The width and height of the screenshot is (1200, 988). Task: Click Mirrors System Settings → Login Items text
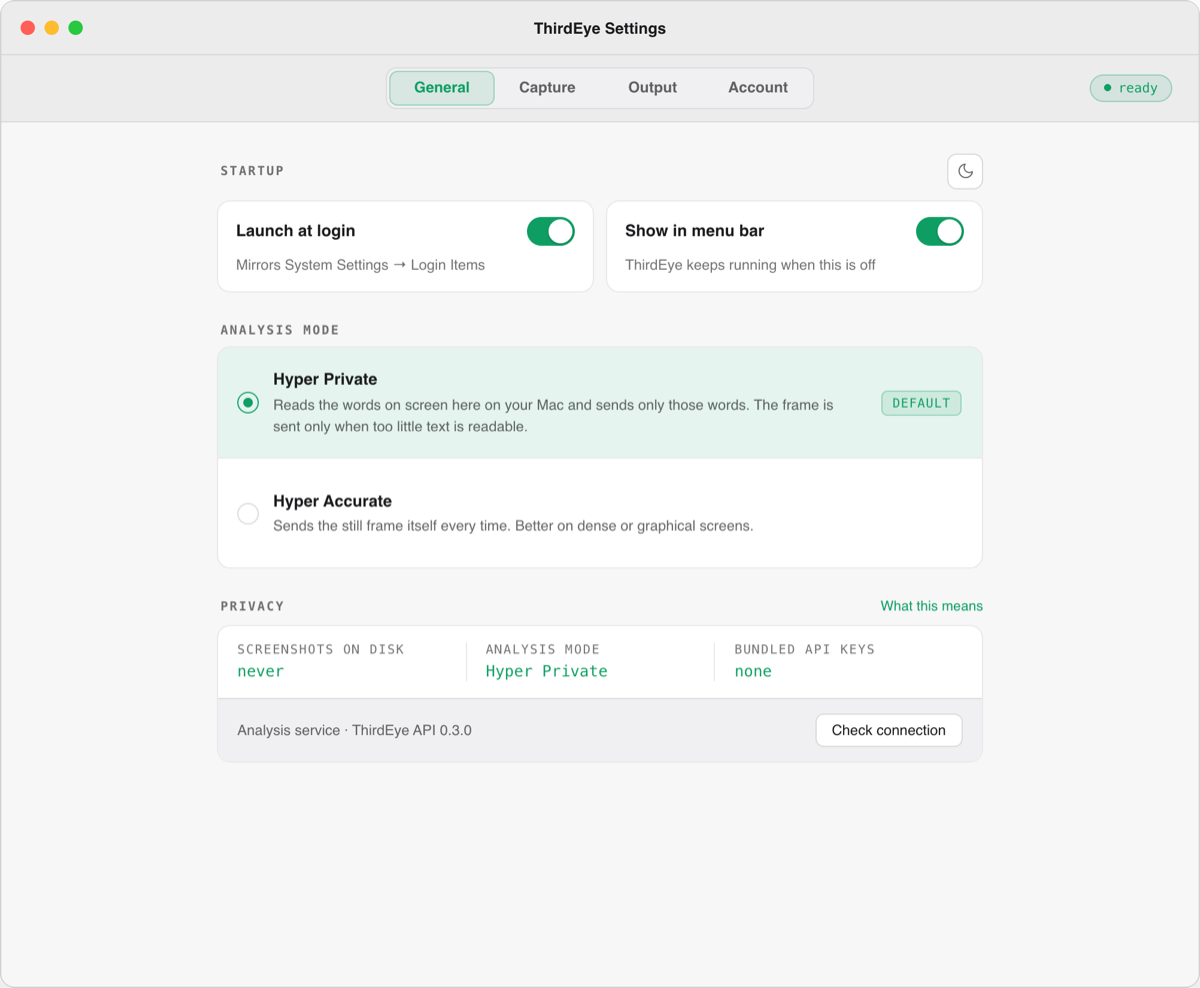coord(360,265)
